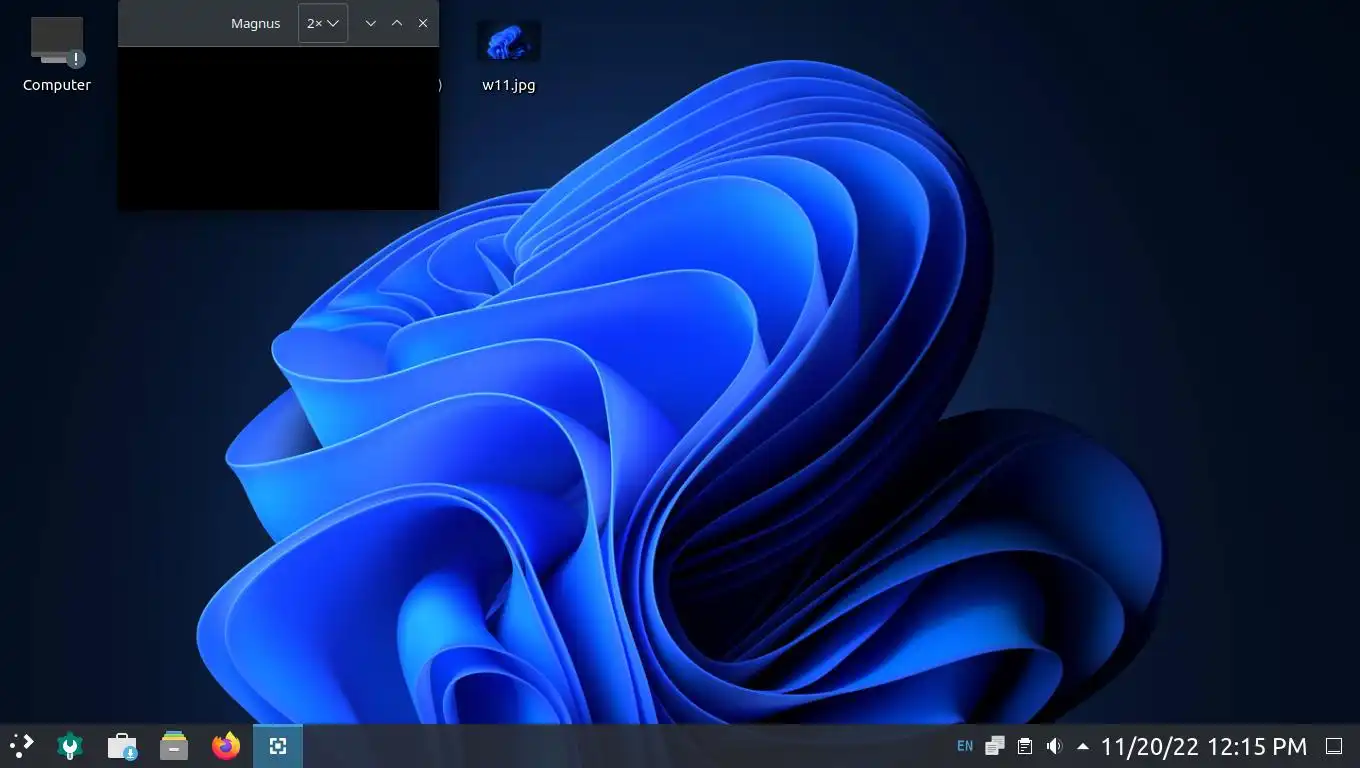Viewport: 1360px width, 768px height.
Task: Click the Computer icon label
Action: coord(57,85)
